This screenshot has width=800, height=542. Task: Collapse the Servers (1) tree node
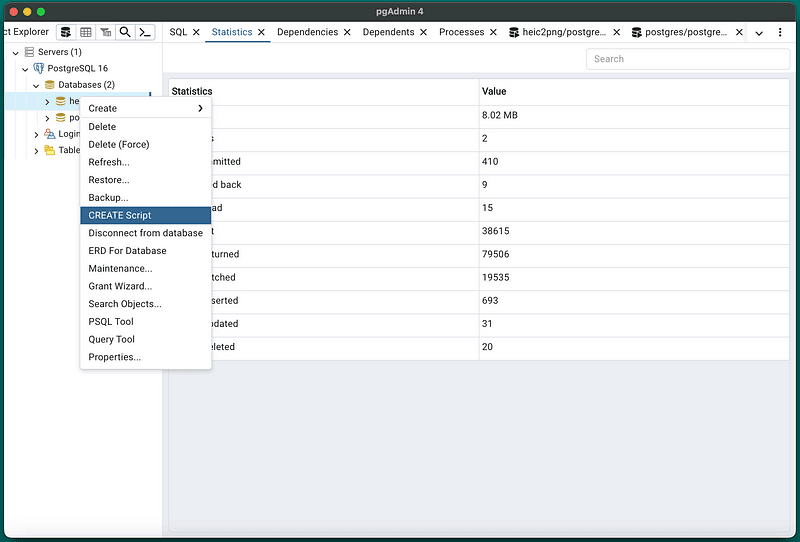[x=16, y=53]
